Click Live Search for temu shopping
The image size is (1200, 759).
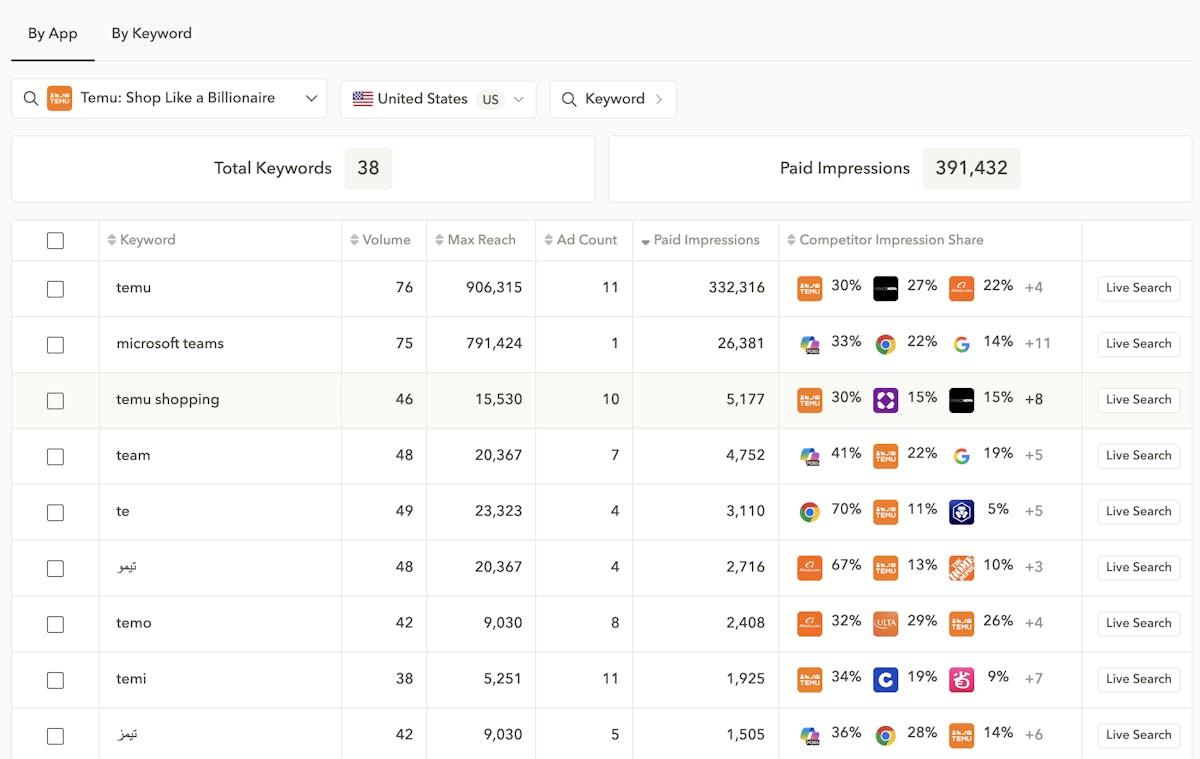[x=1138, y=399]
